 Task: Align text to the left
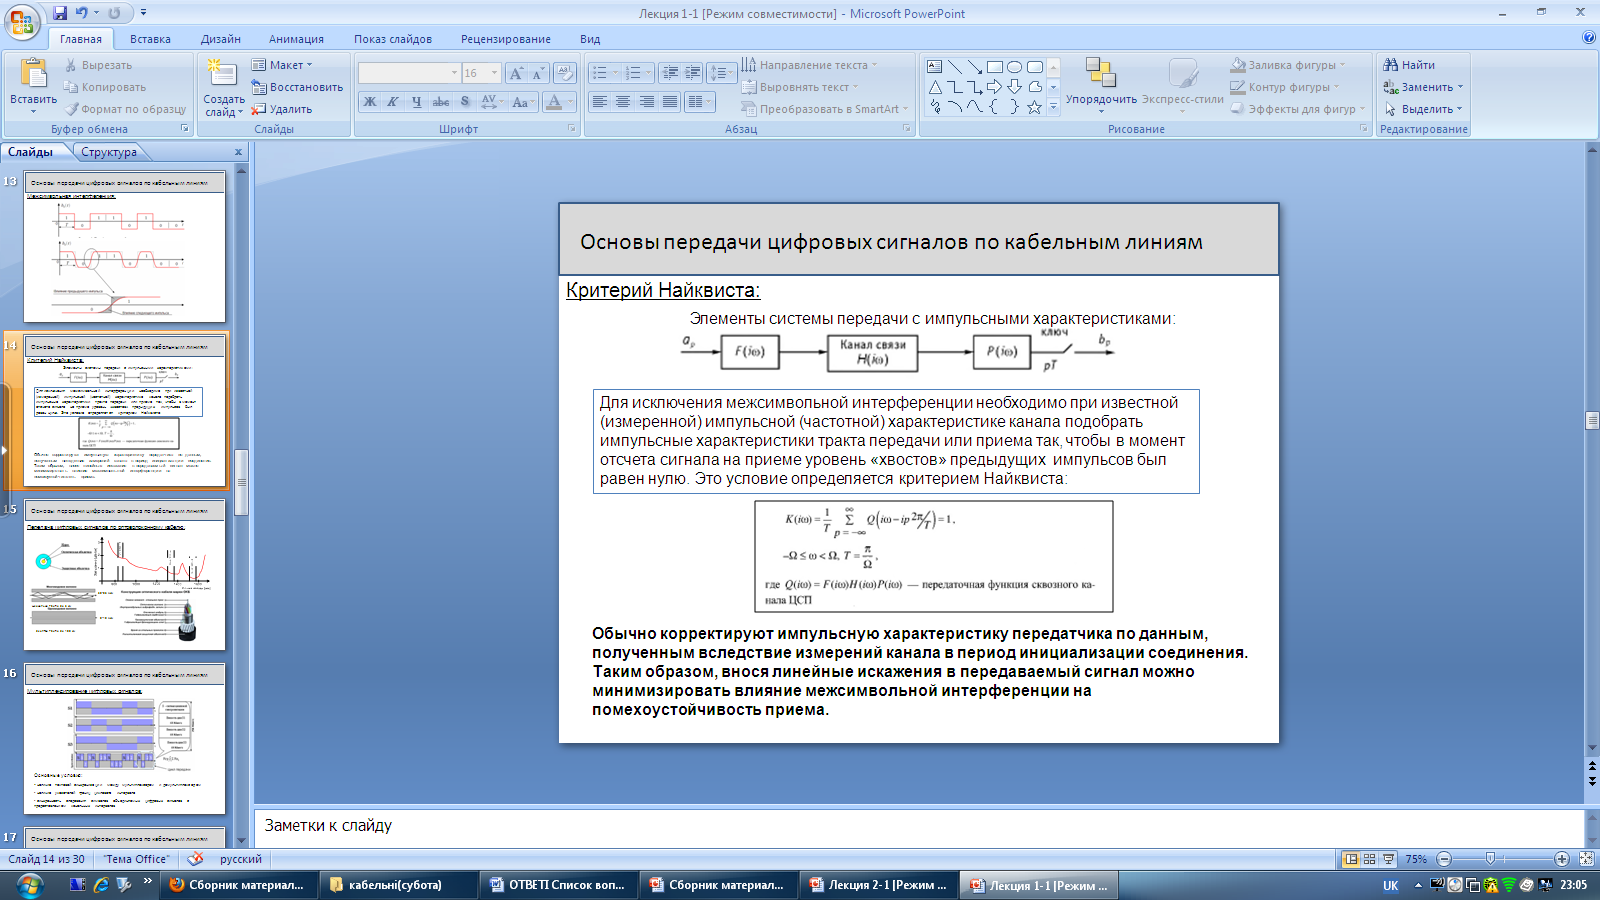600,101
